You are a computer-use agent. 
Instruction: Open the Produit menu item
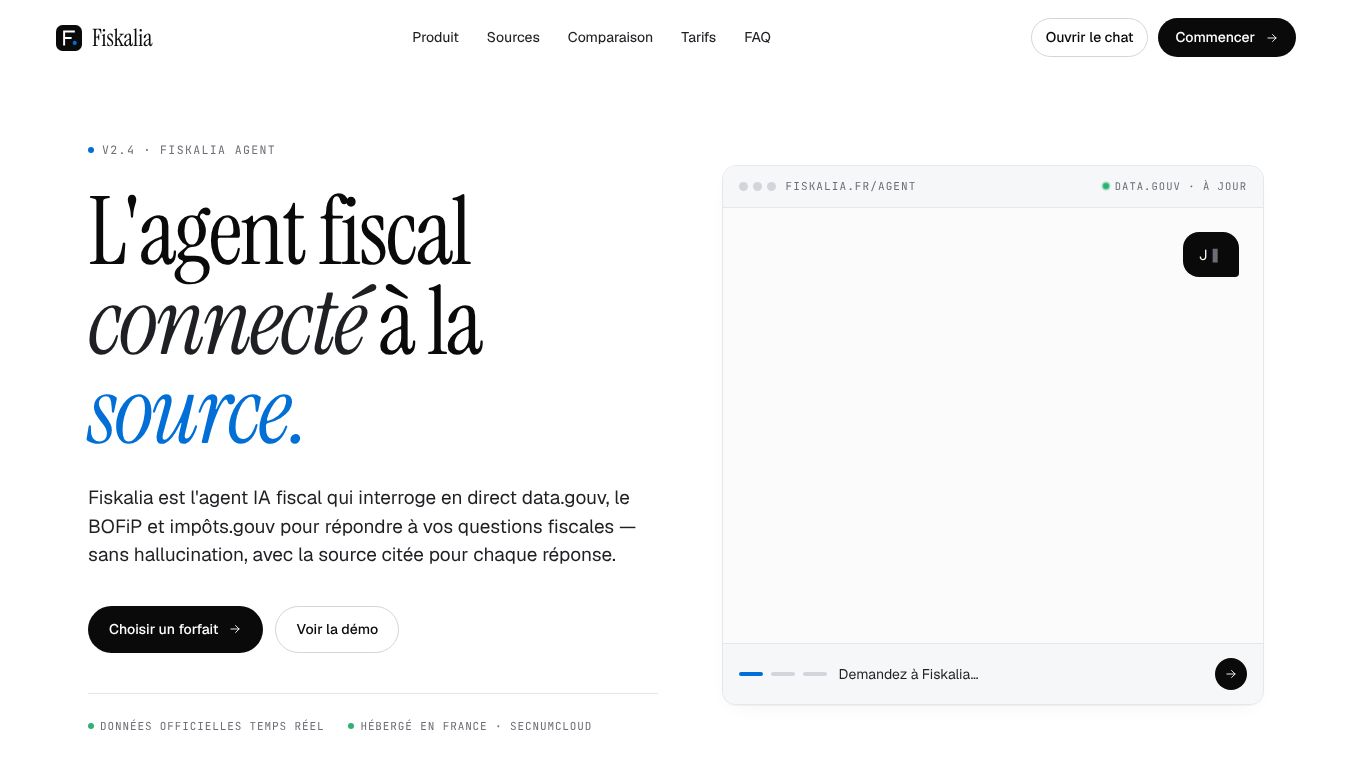point(435,37)
